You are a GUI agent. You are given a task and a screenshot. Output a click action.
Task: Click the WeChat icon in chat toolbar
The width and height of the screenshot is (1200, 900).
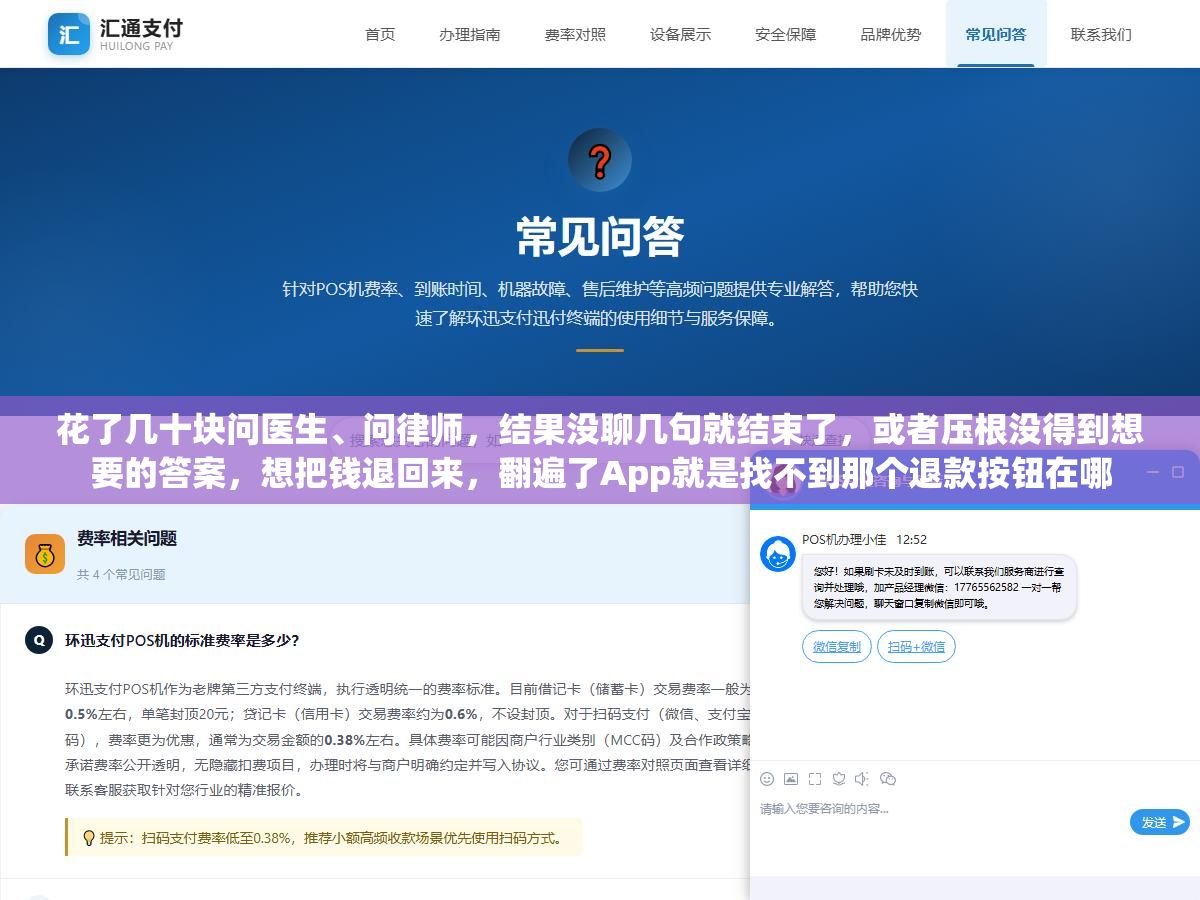coord(888,779)
